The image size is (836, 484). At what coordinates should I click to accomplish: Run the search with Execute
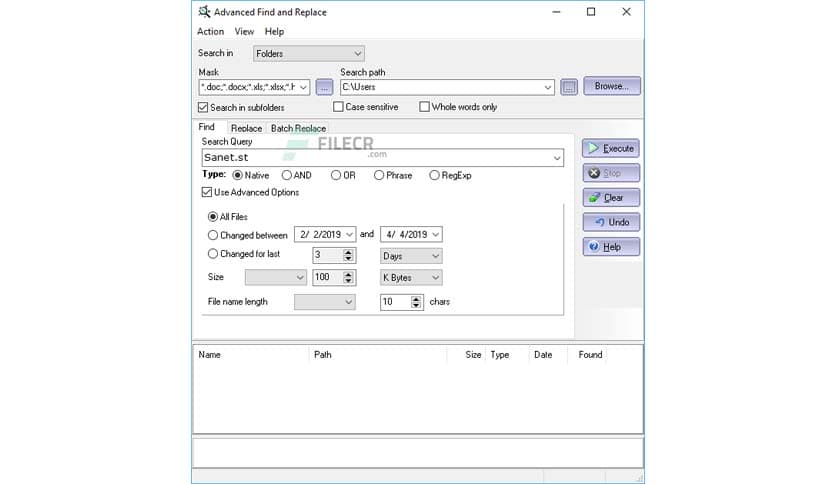coord(611,148)
